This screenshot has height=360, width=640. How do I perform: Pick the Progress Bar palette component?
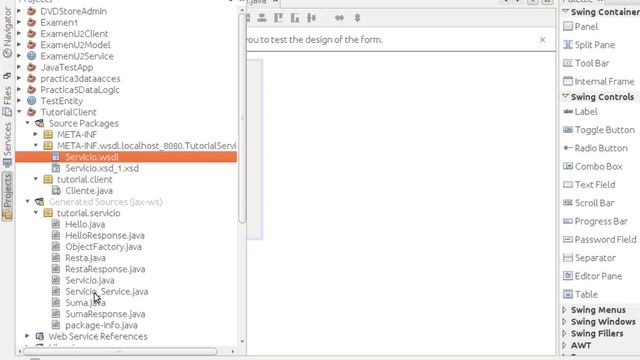[x=595, y=221]
